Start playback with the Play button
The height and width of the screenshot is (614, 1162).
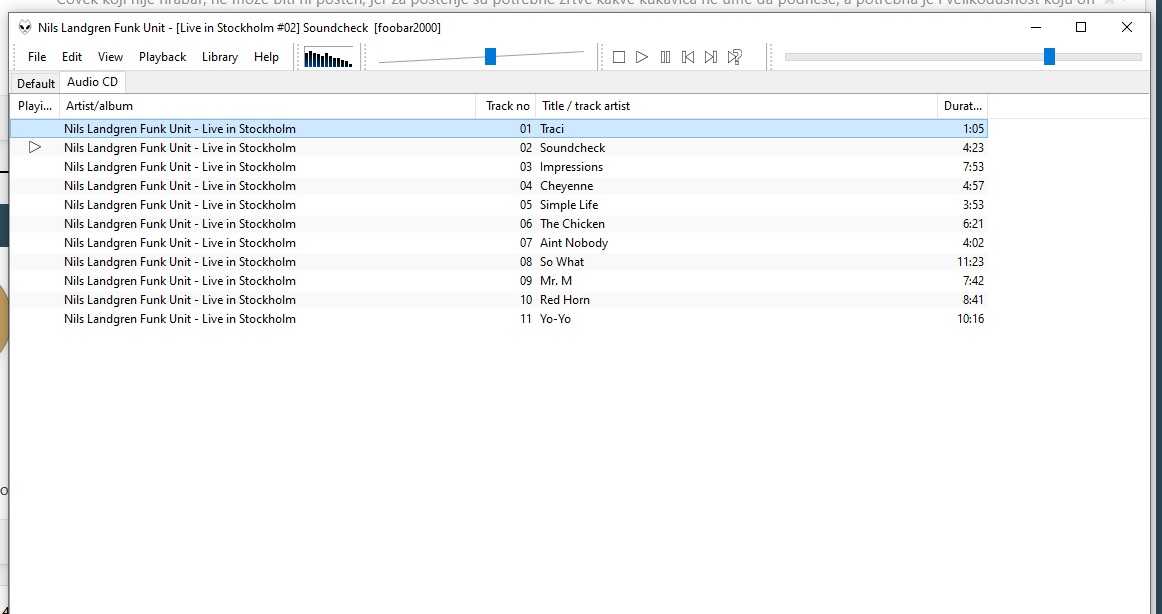[x=642, y=57]
